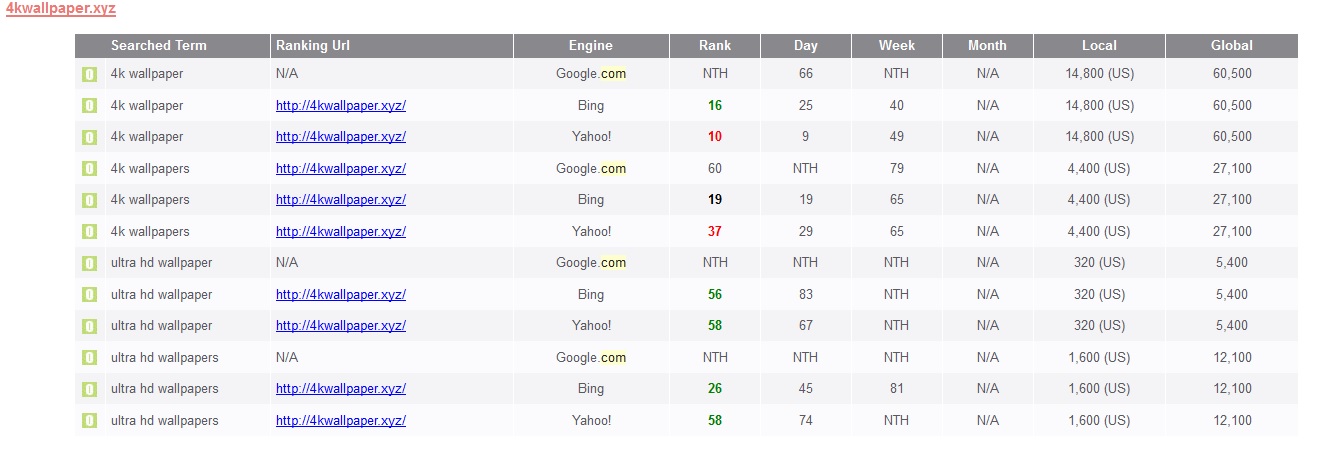Click the Month column header
Screen dimensions: 1317x451
coord(987,46)
